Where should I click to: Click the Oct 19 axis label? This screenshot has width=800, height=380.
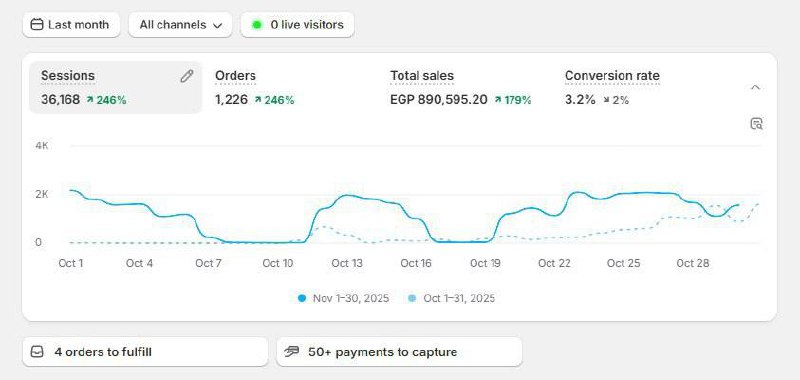point(485,263)
